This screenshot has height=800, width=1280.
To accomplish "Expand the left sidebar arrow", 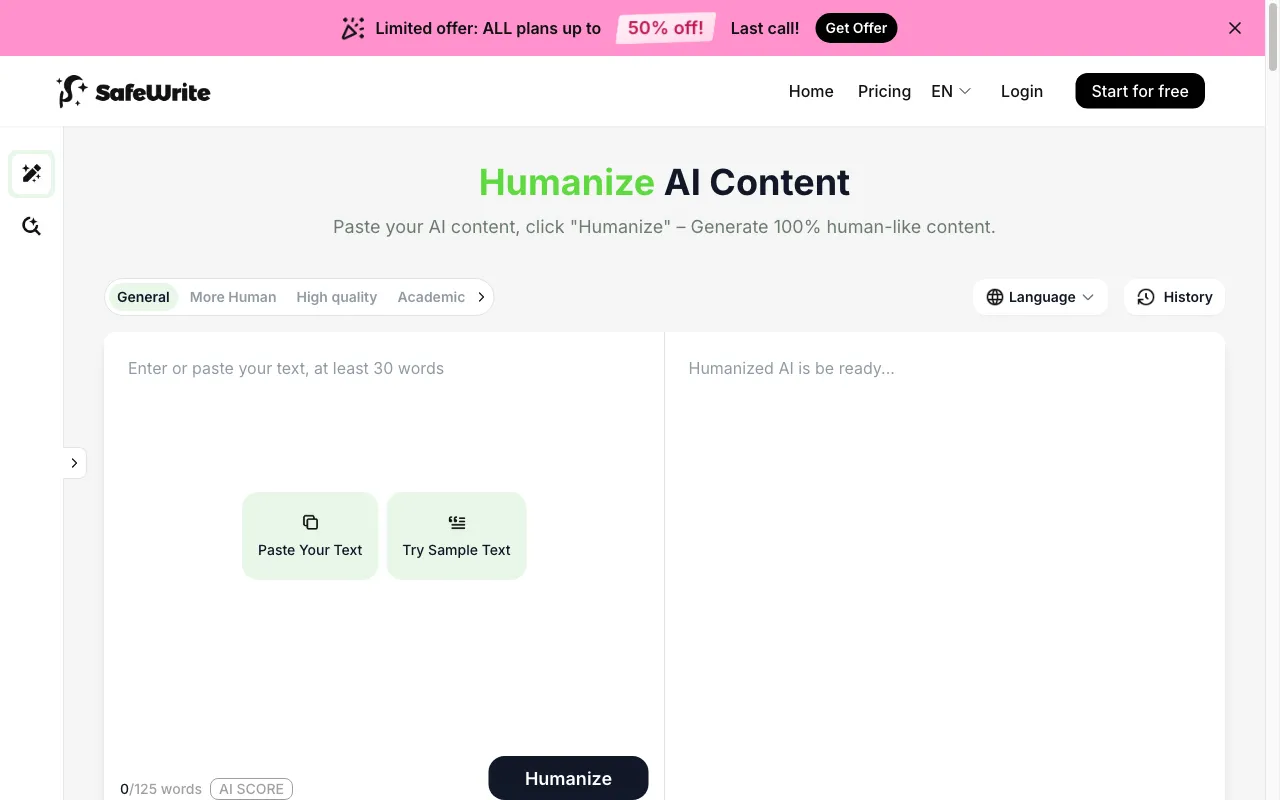I will (x=74, y=463).
